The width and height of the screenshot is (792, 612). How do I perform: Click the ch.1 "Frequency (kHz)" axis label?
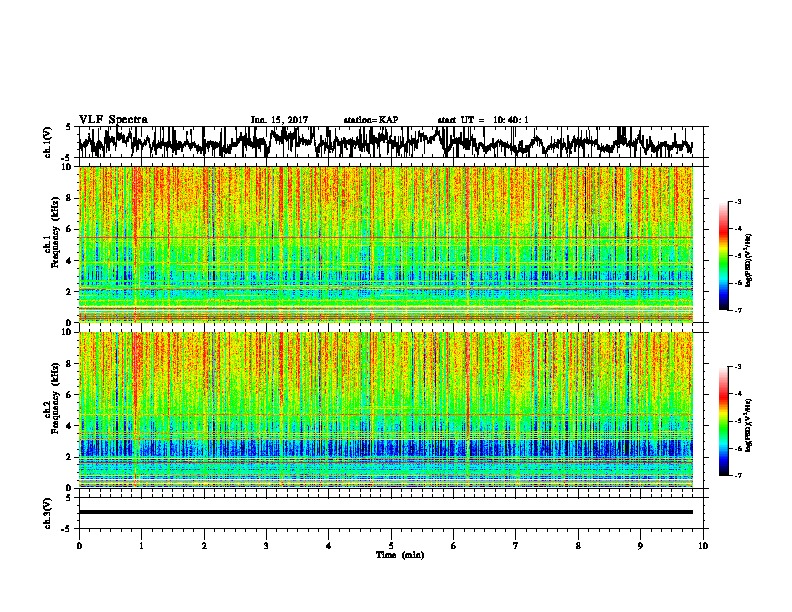(56, 232)
